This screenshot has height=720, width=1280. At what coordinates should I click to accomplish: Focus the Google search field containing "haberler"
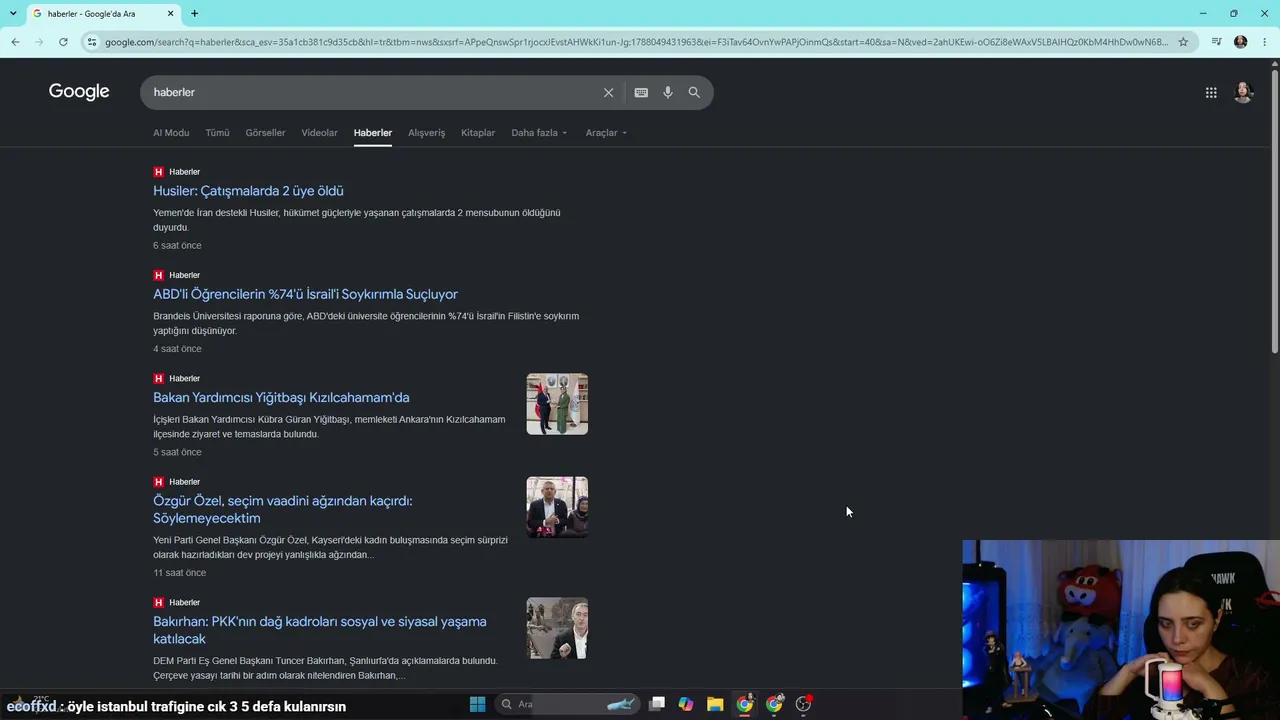pos(370,92)
